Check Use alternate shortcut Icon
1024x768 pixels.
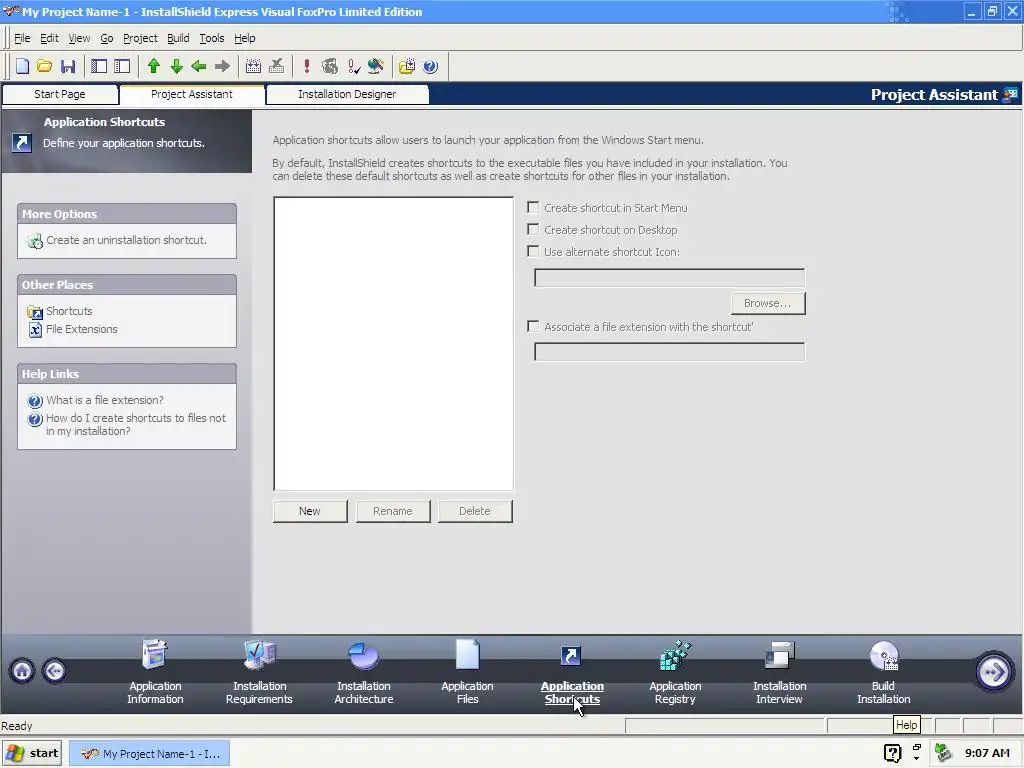(533, 251)
